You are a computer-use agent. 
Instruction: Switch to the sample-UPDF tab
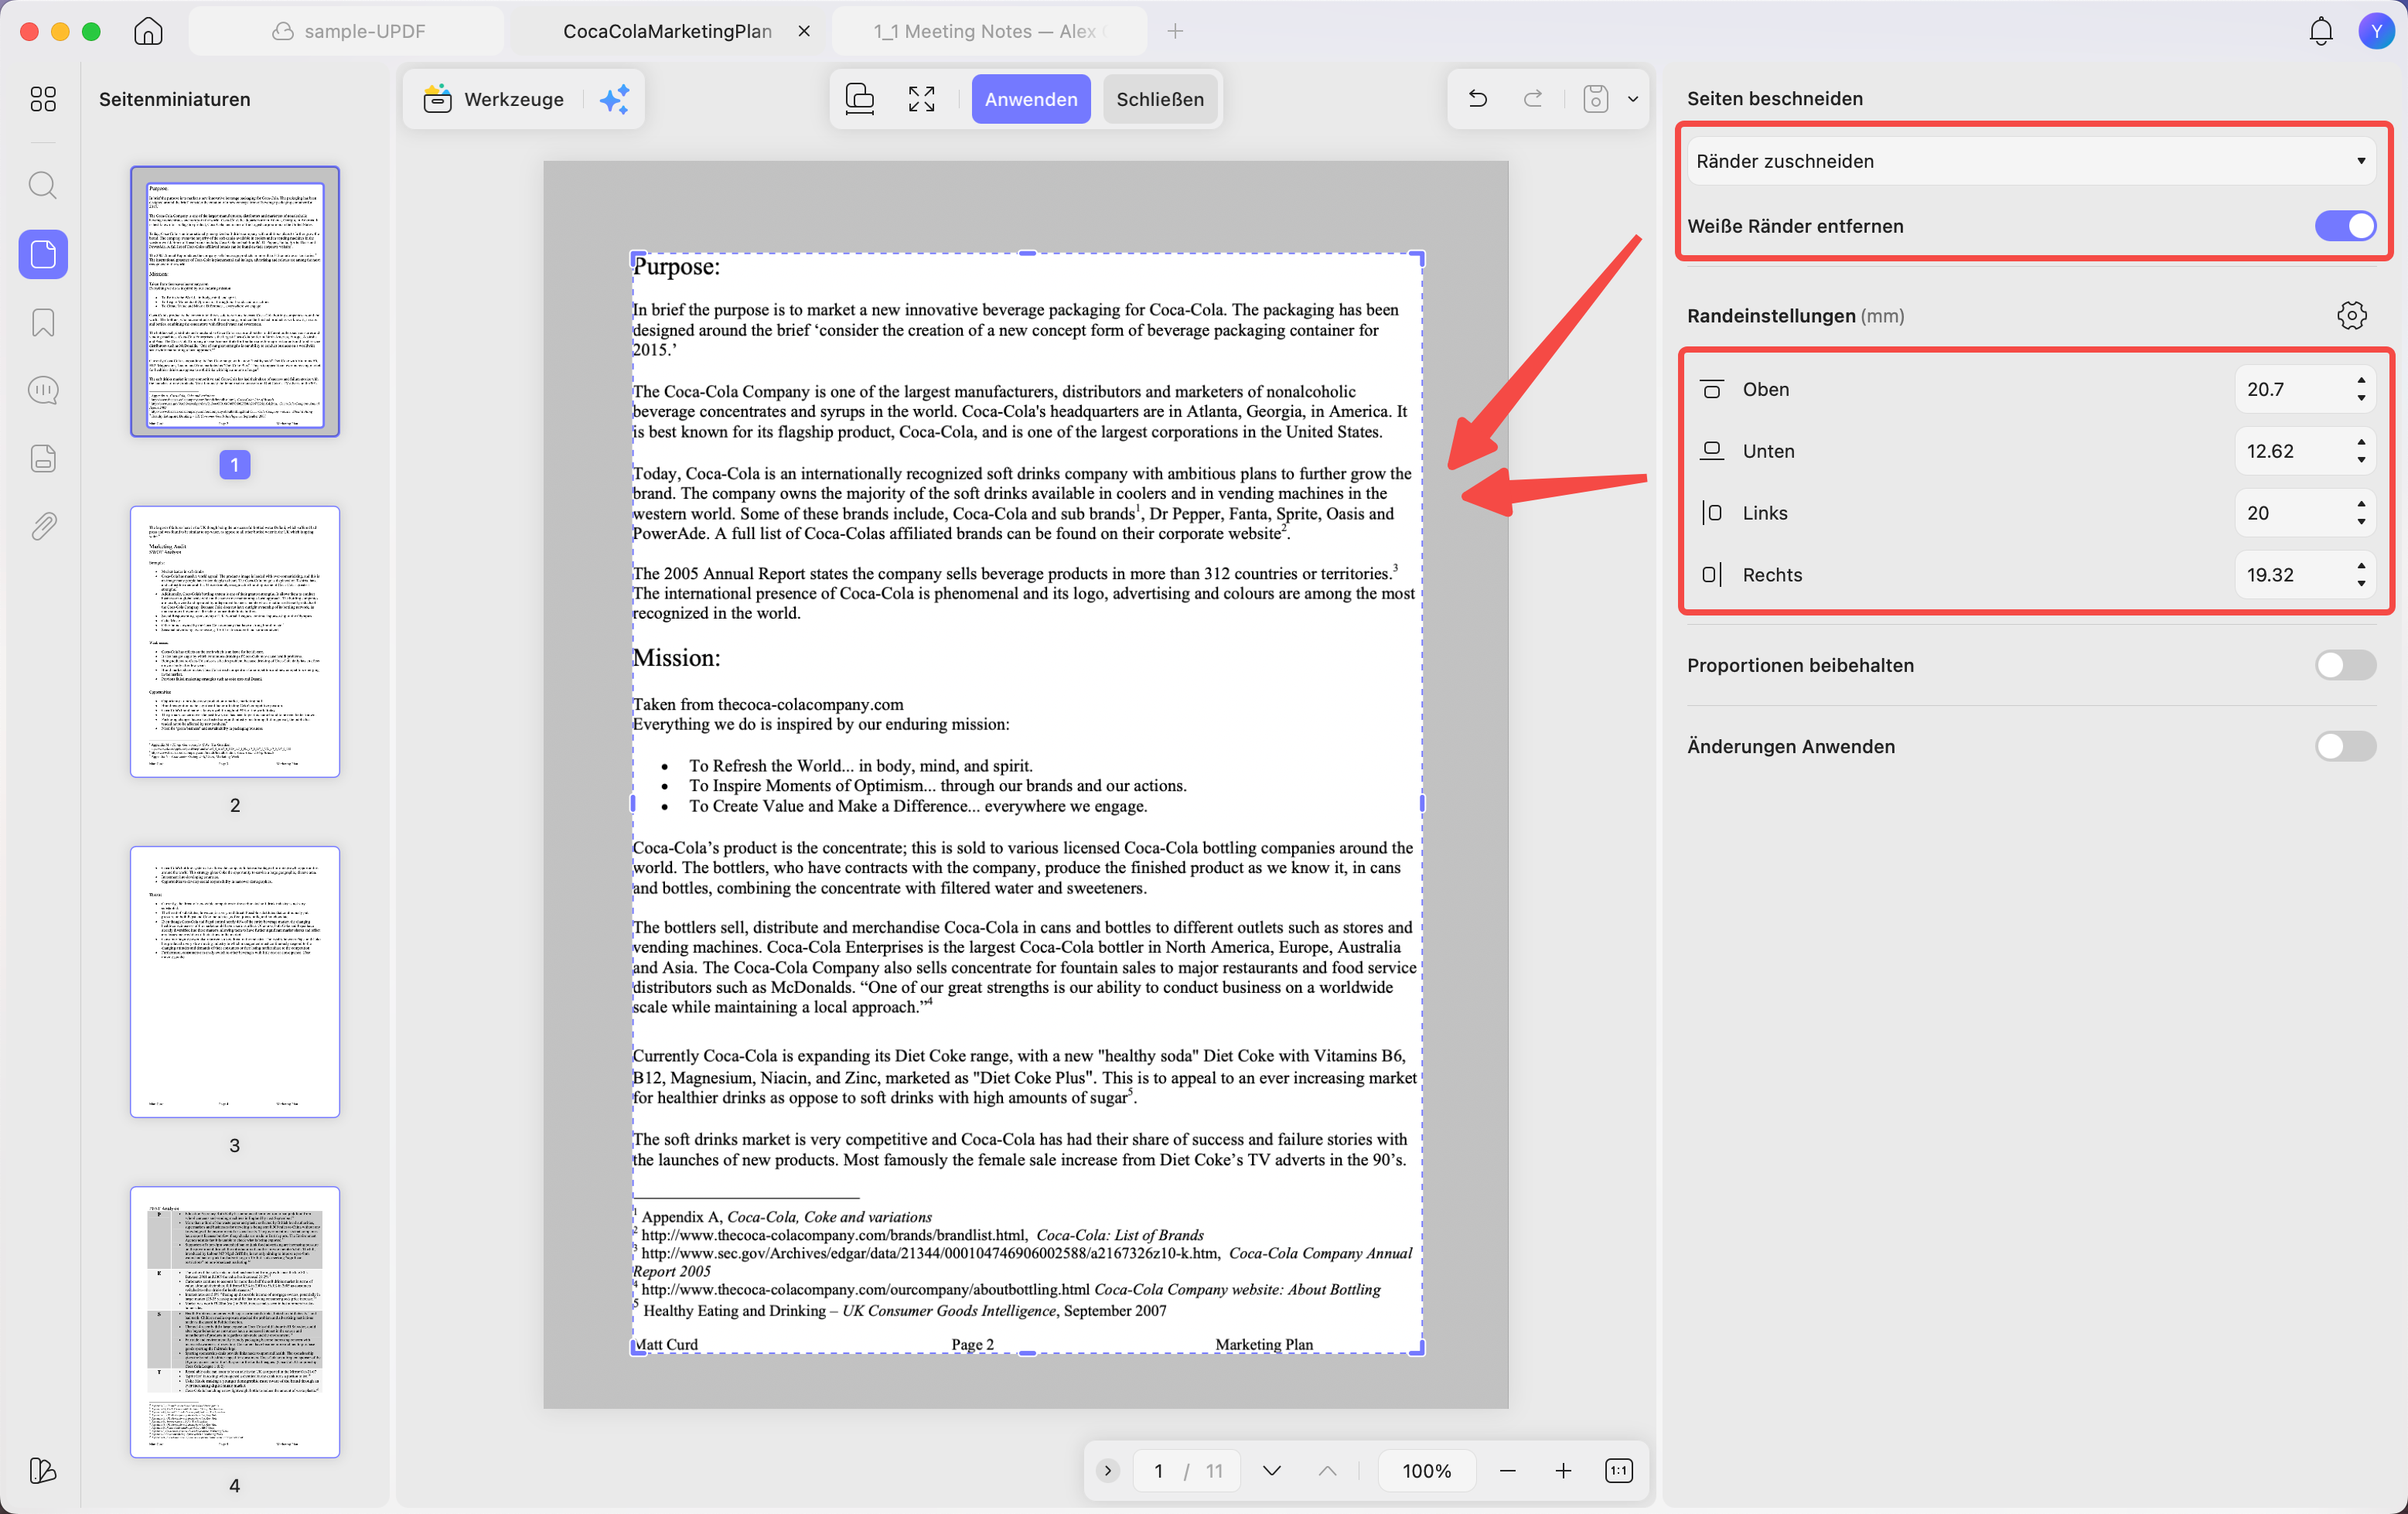(x=347, y=31)
